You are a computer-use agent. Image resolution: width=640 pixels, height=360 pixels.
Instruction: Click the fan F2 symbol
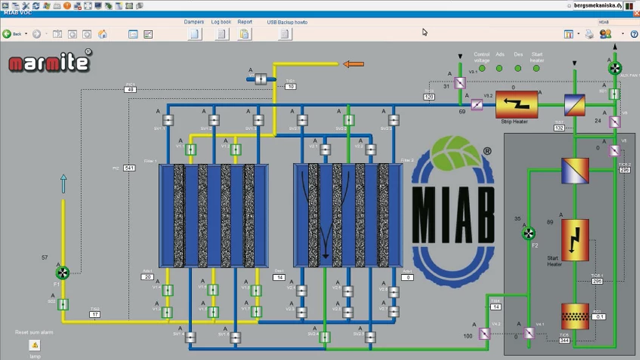(x=529, y=233)
